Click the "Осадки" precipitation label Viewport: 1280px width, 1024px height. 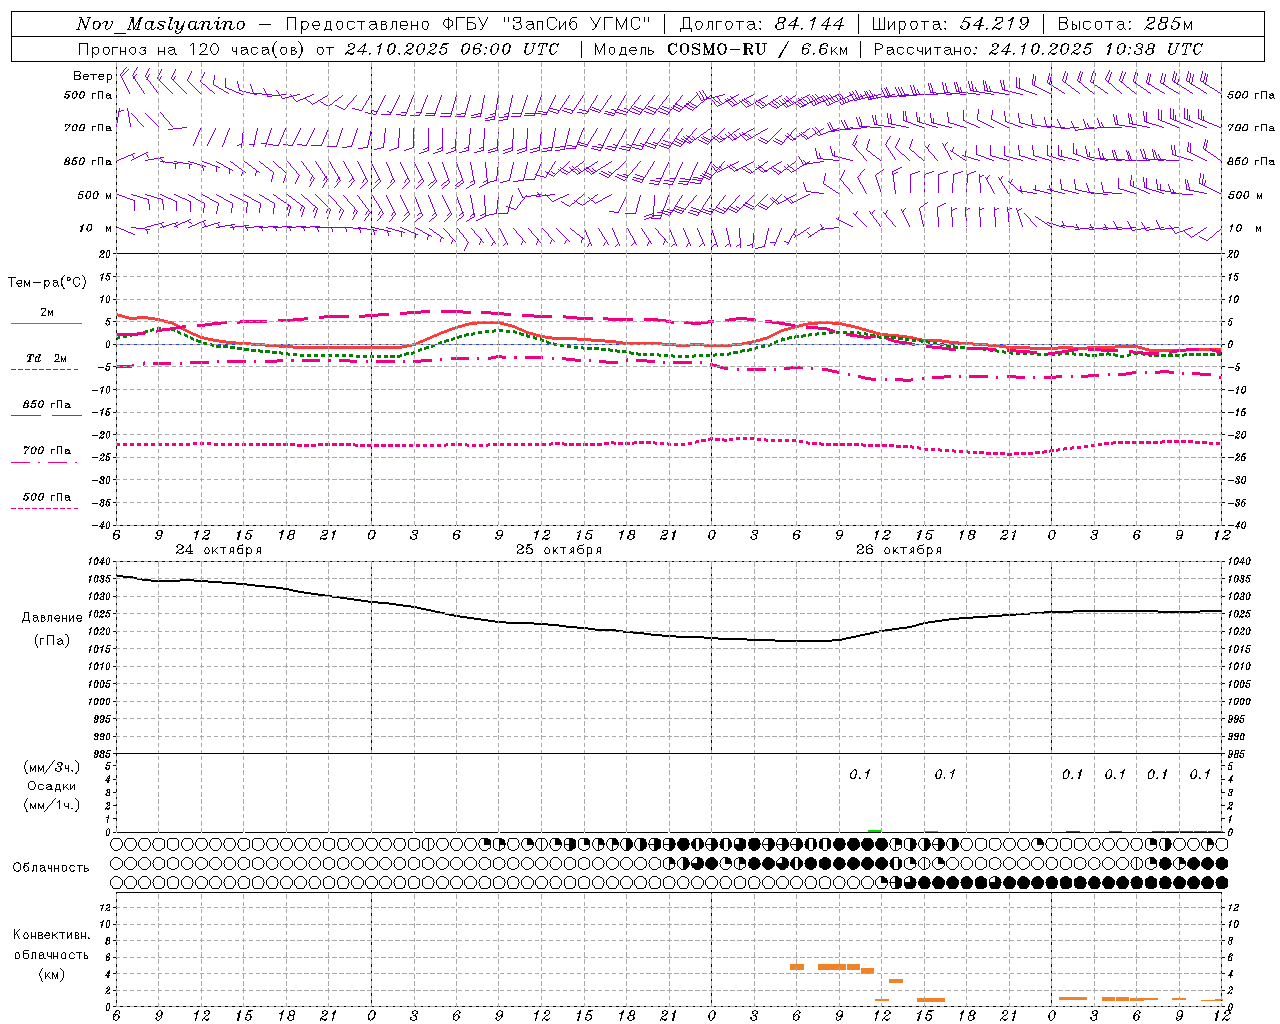pos(51,786)
